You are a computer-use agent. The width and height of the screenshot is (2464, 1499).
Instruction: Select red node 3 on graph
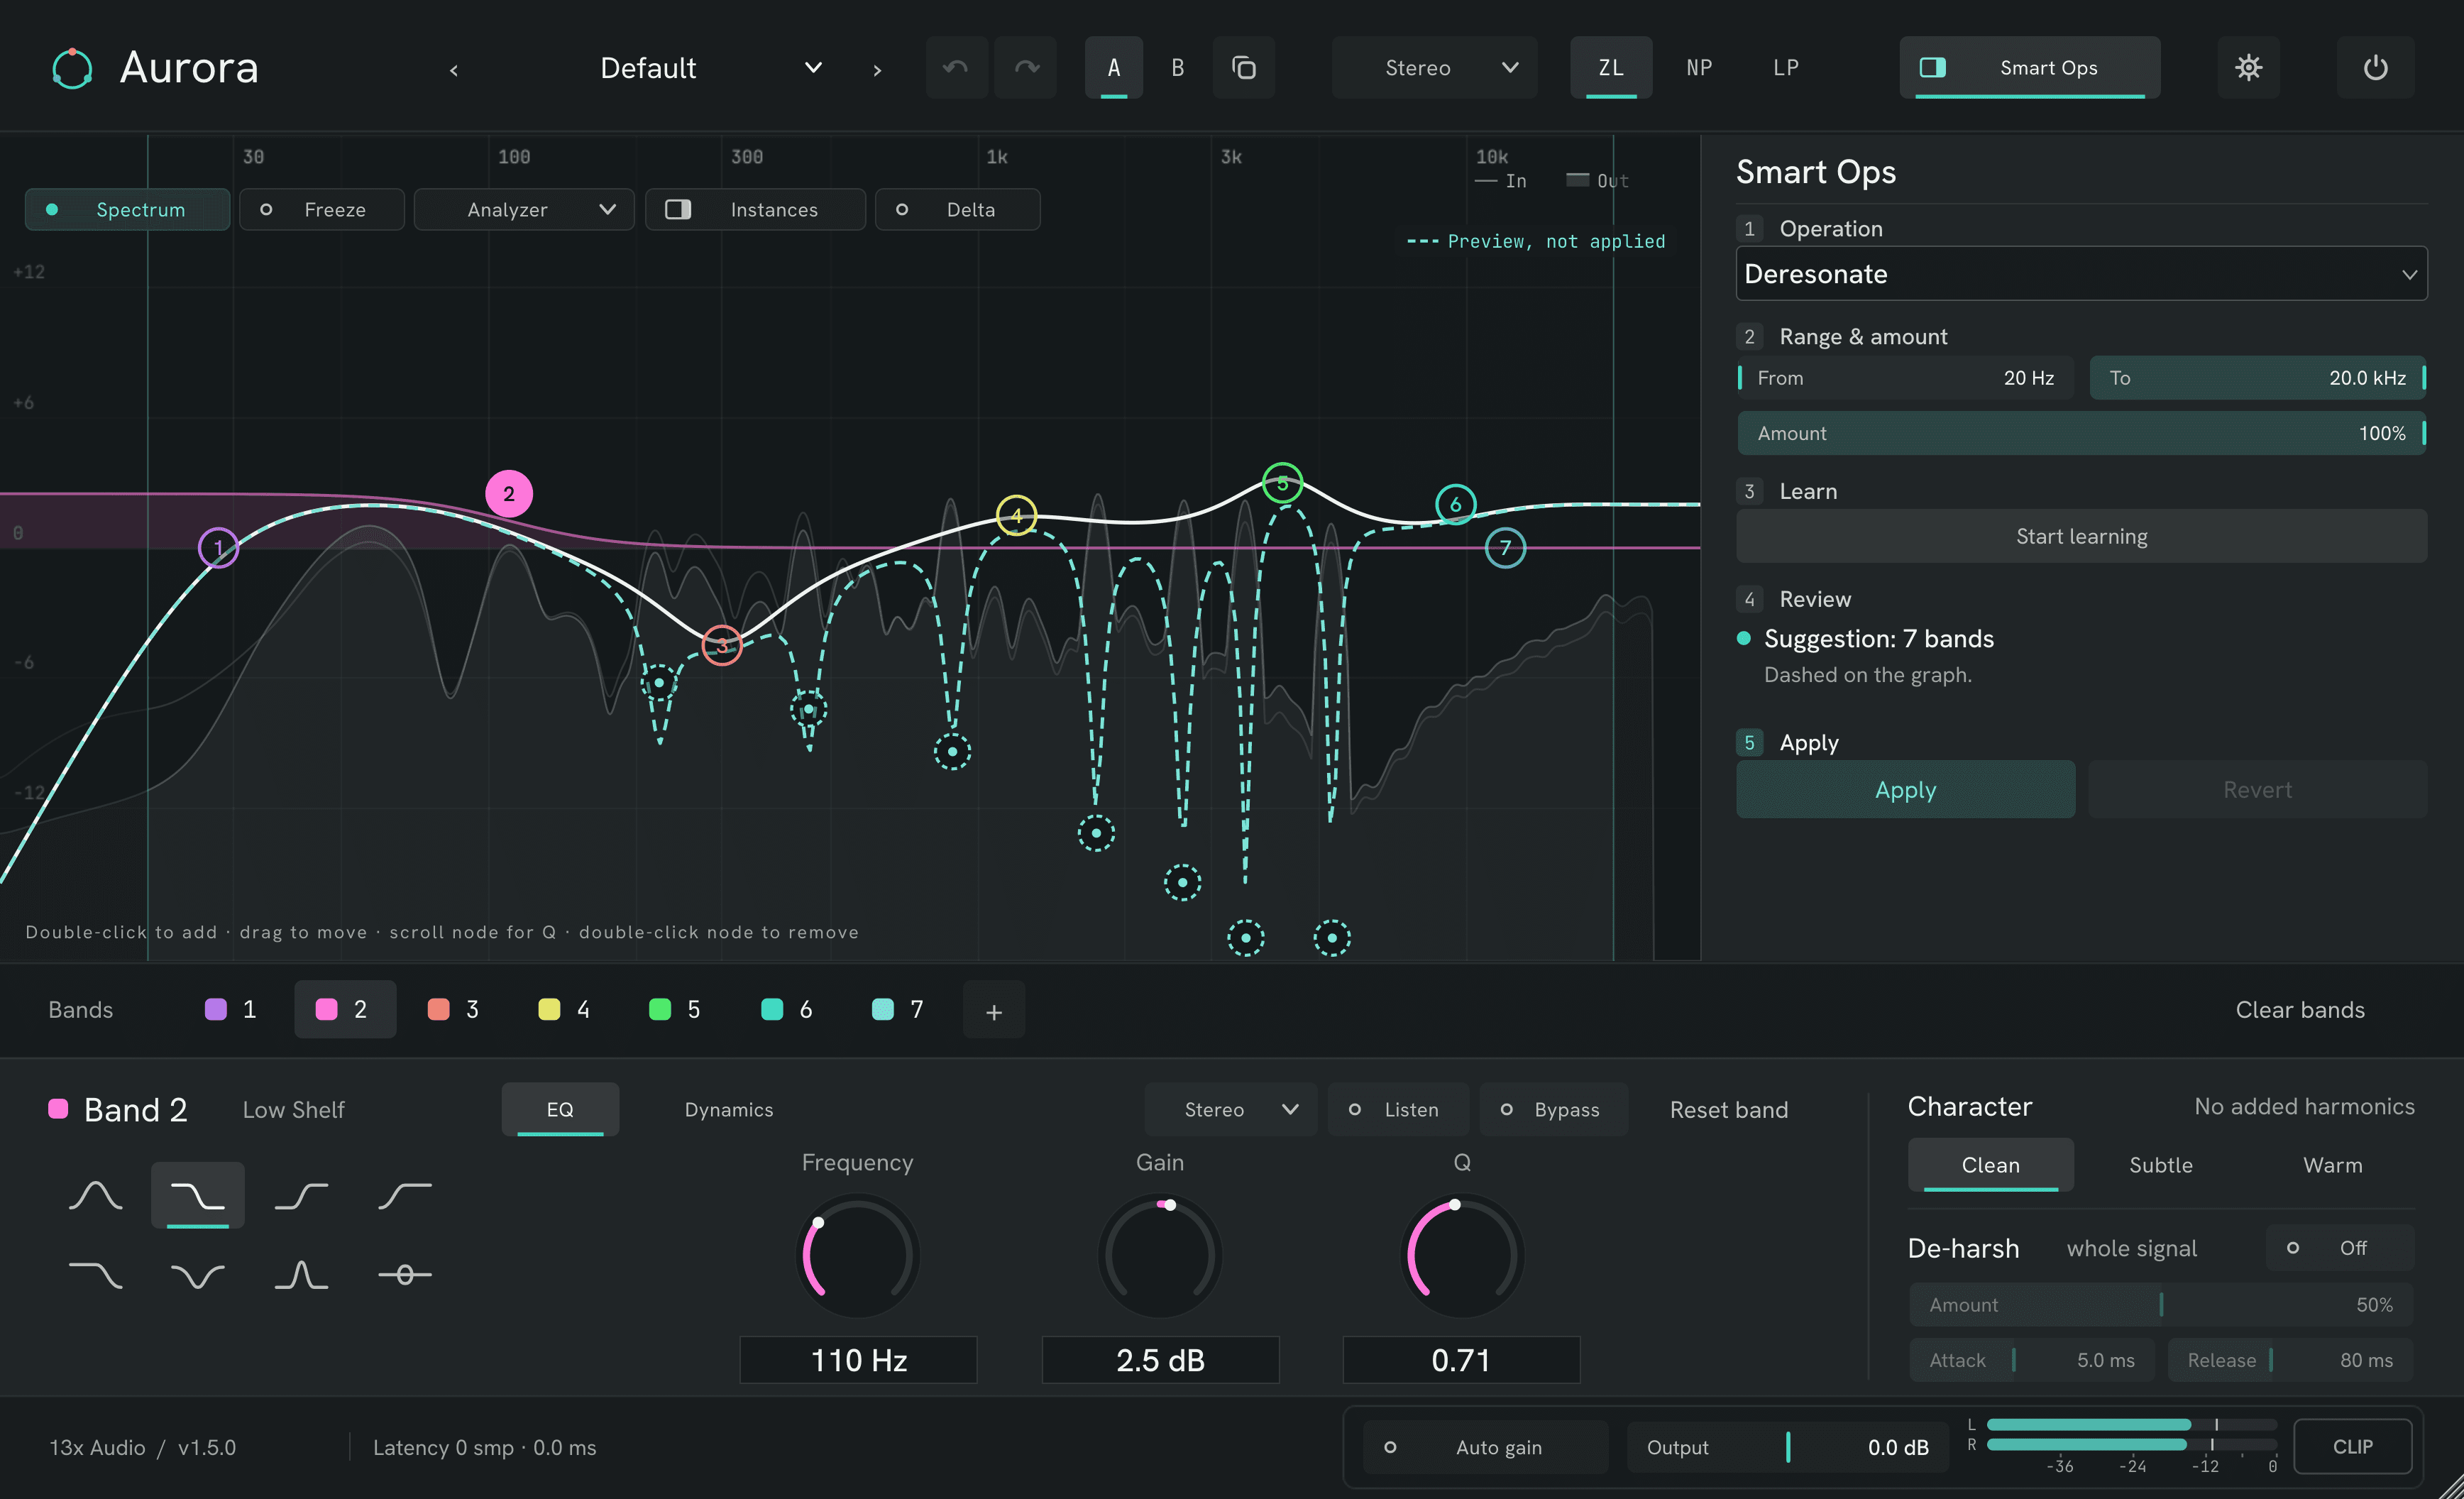click(722, 646)
